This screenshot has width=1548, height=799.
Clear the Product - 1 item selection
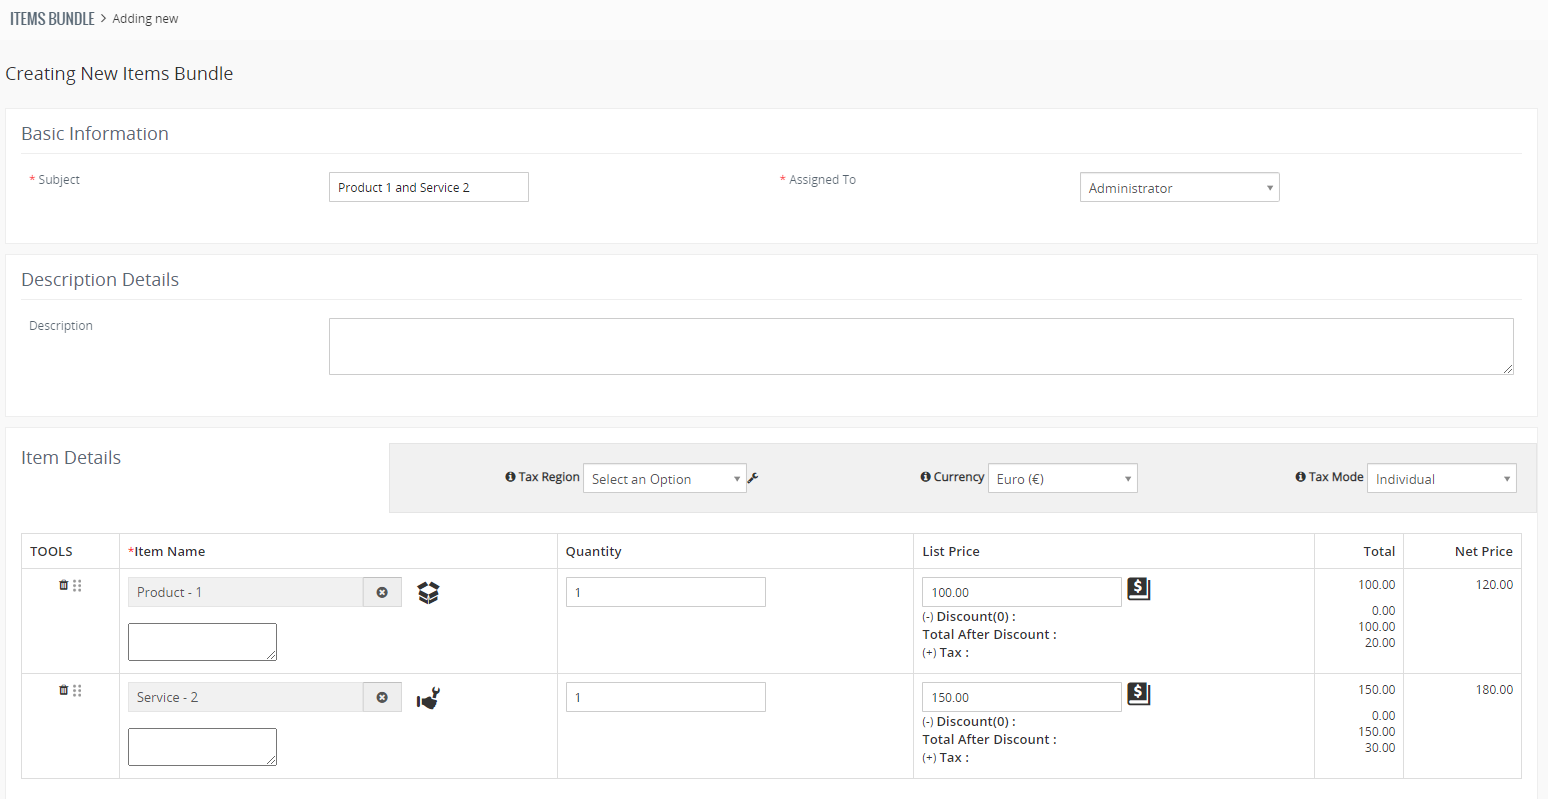pos(382,592)
